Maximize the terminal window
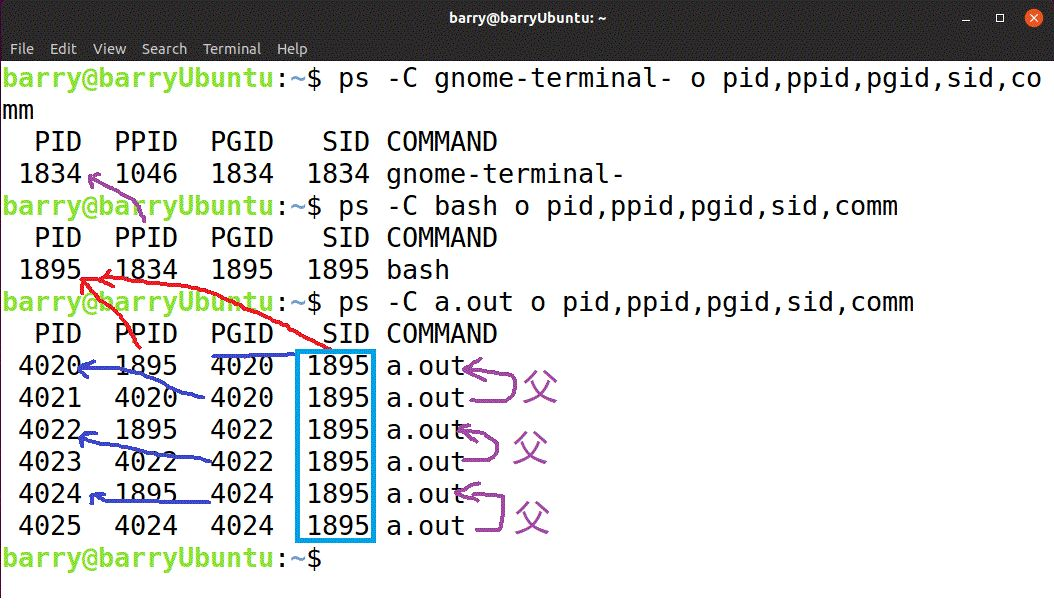Image resolution: width=1054 pixels, height=614 pixels. click(1000, 18)
